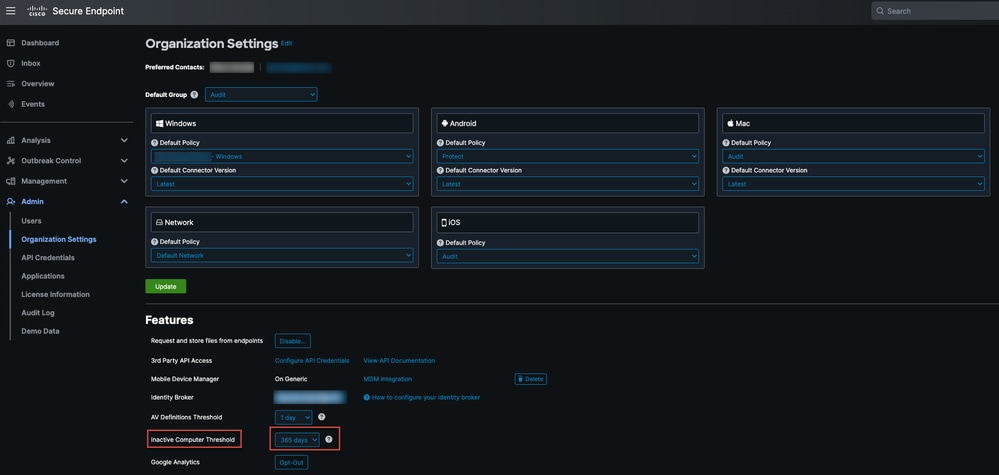Open the Default Group dropdown

point(261,95)
